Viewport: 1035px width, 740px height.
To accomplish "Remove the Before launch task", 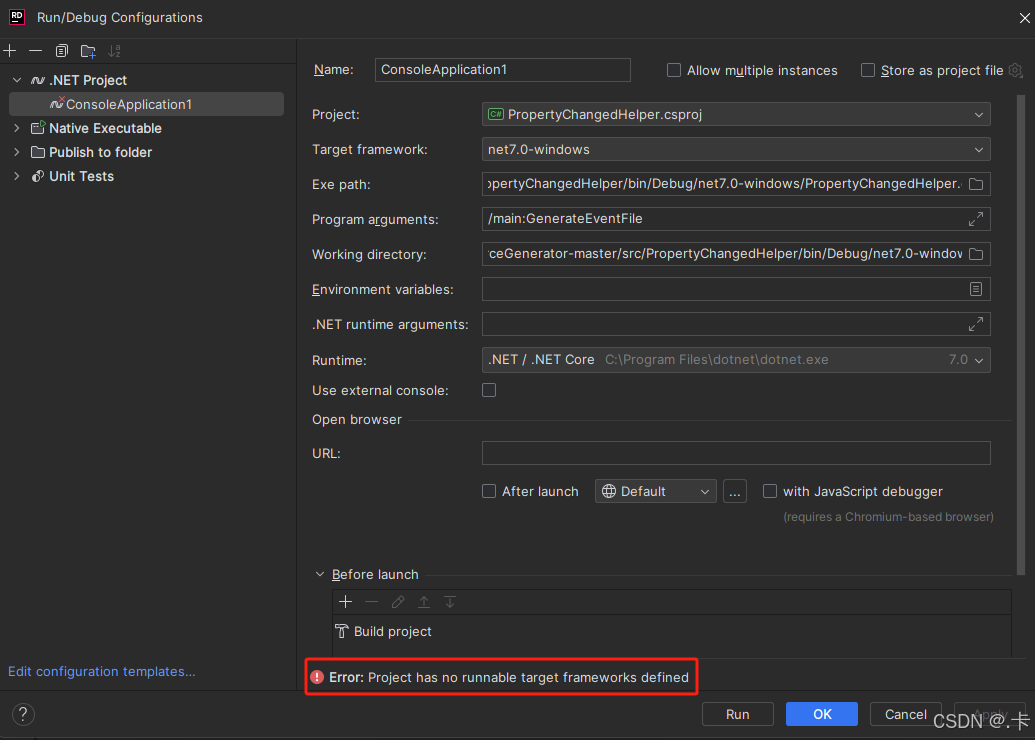I will coord(372,601).
